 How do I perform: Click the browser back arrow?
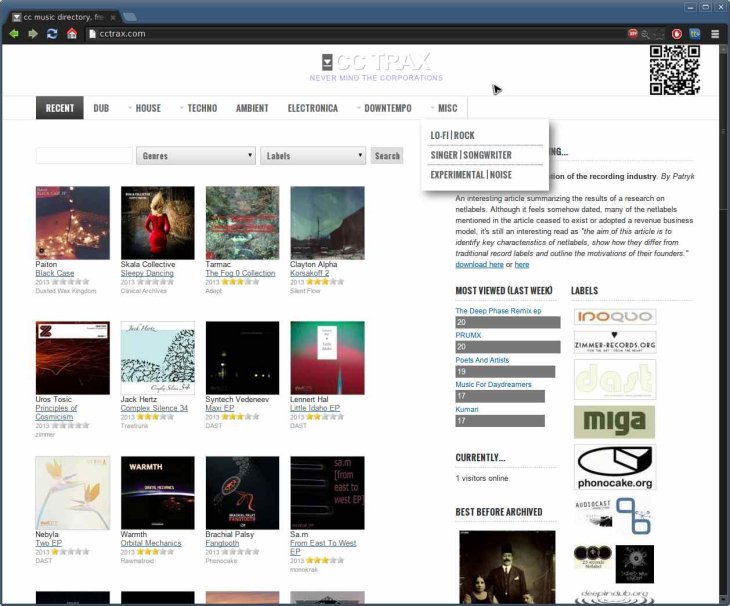14,33
